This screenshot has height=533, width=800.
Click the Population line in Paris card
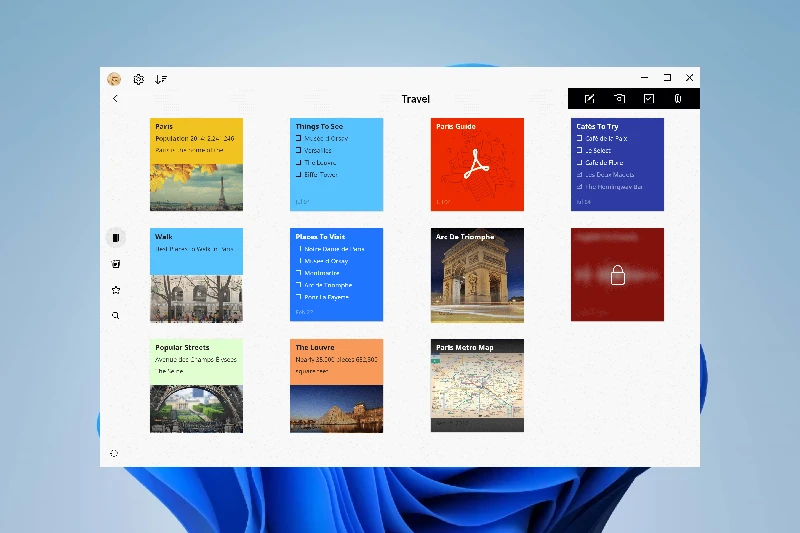pyautogui.click(x=195, y=138)
